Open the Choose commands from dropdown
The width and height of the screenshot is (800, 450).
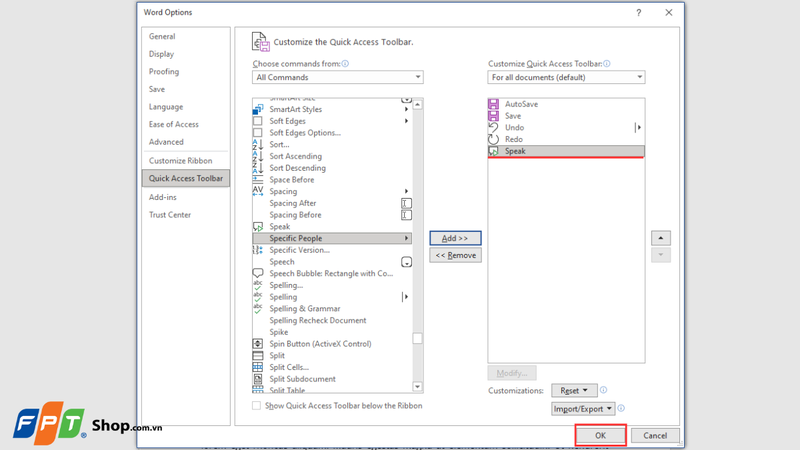[x=338, y=77]
